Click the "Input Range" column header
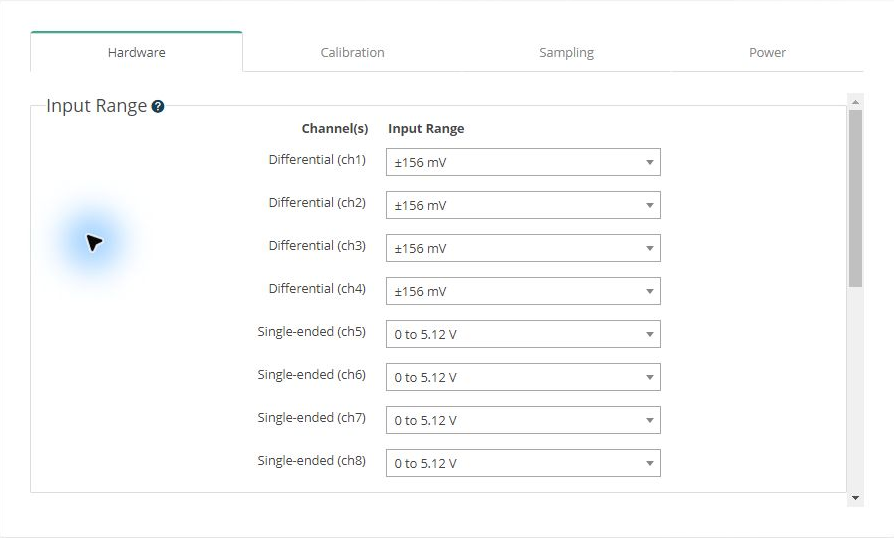This screenshot has width=894, height=538. 426,129
